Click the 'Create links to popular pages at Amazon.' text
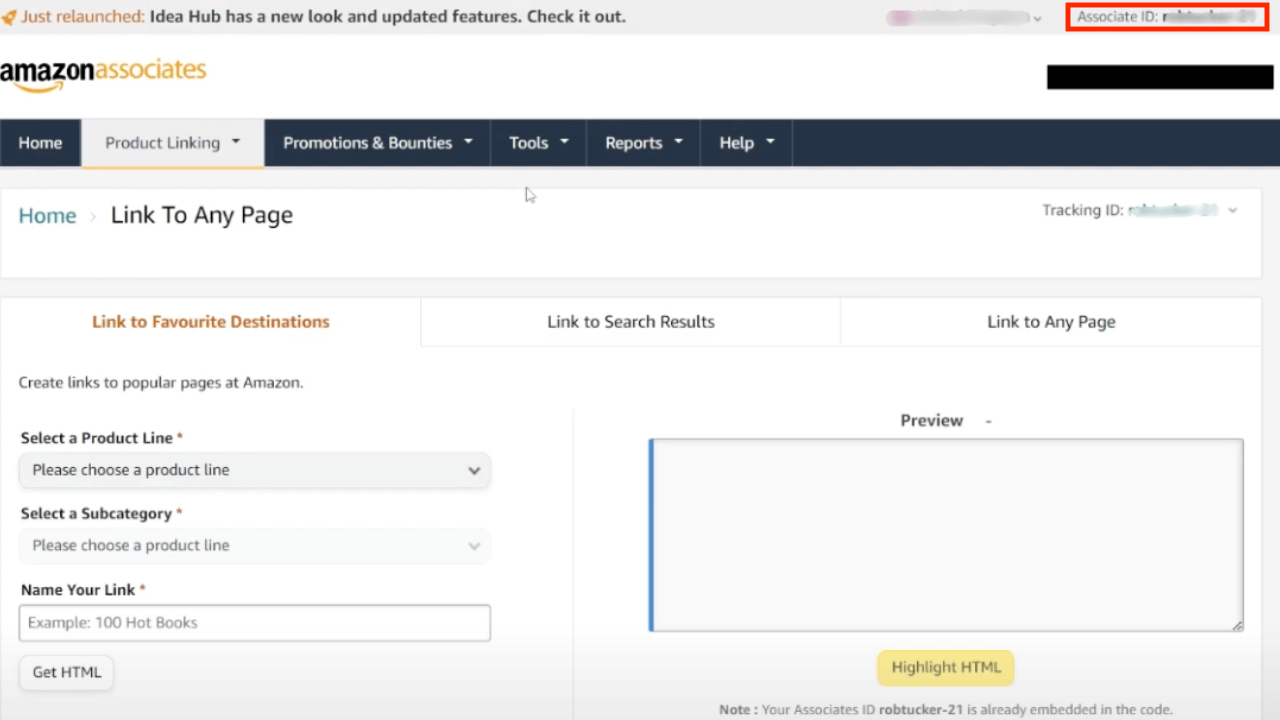The height and width of the screenshot is (720, 1280). coord(161,382)
